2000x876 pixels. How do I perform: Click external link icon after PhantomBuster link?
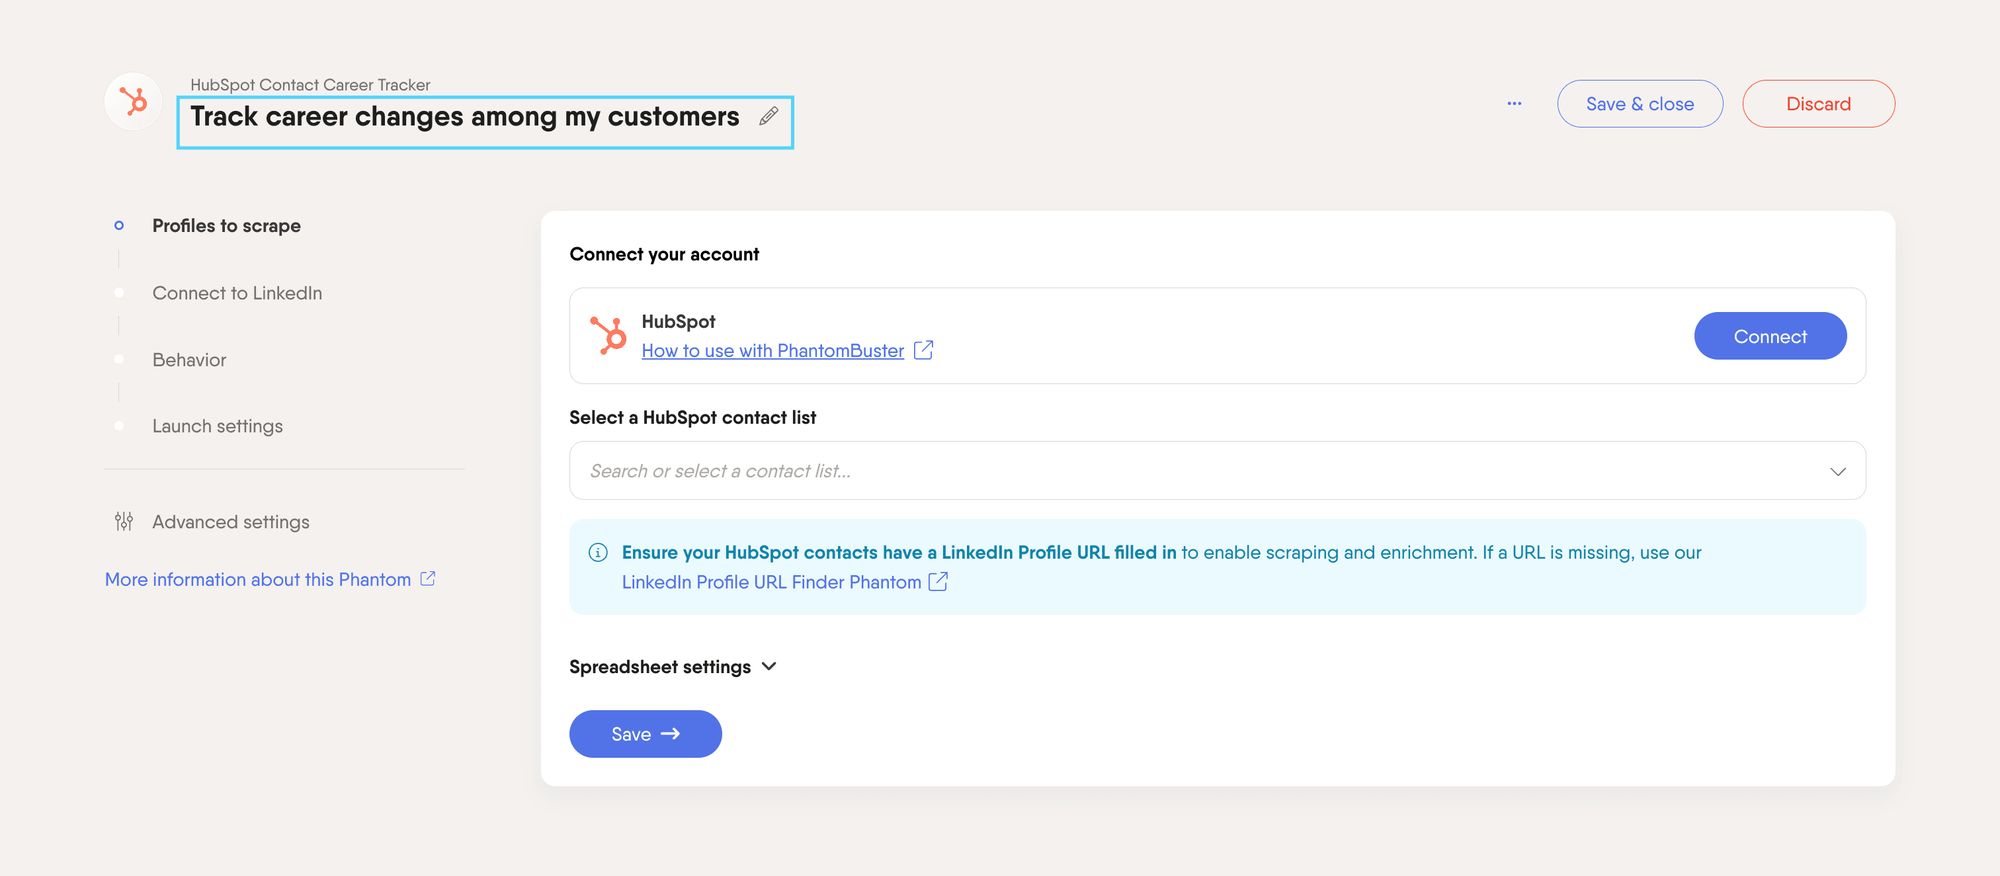pyautogui.click(x=924, y=350)
